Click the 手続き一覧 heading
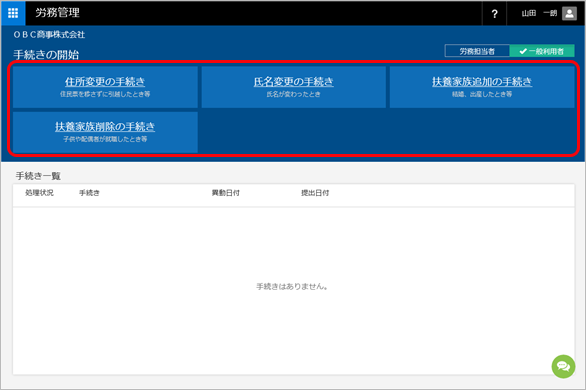The width and height of the screenshot is (586, 390). click(x=38, y=176)
